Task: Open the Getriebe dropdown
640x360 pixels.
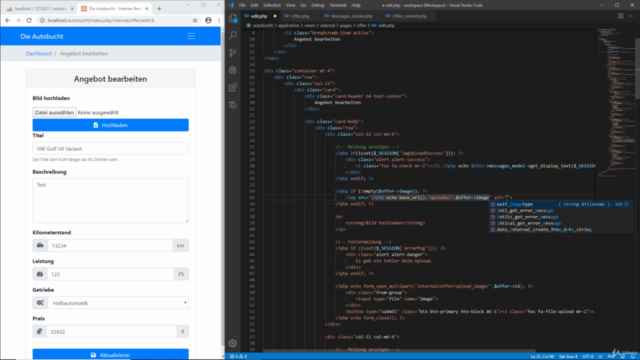Action: (x=118, y=303)
